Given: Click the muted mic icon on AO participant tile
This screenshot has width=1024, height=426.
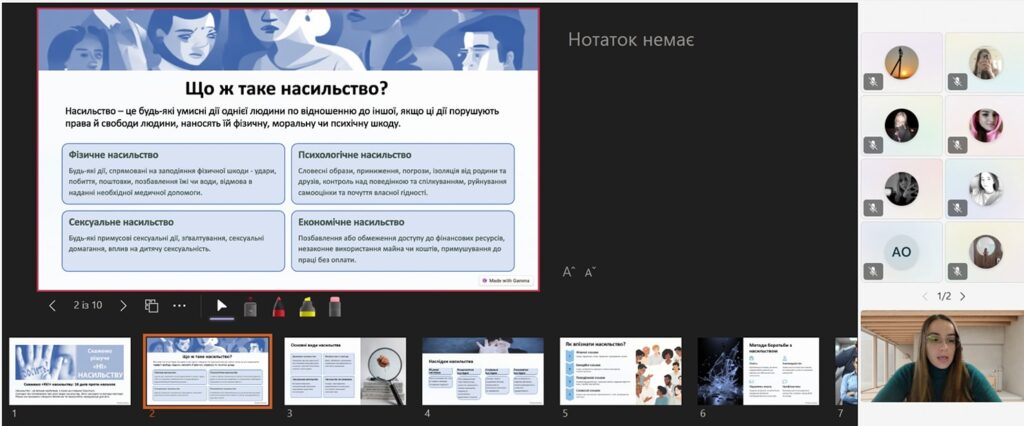Looking at the screenshot, I should coord(874,271).
